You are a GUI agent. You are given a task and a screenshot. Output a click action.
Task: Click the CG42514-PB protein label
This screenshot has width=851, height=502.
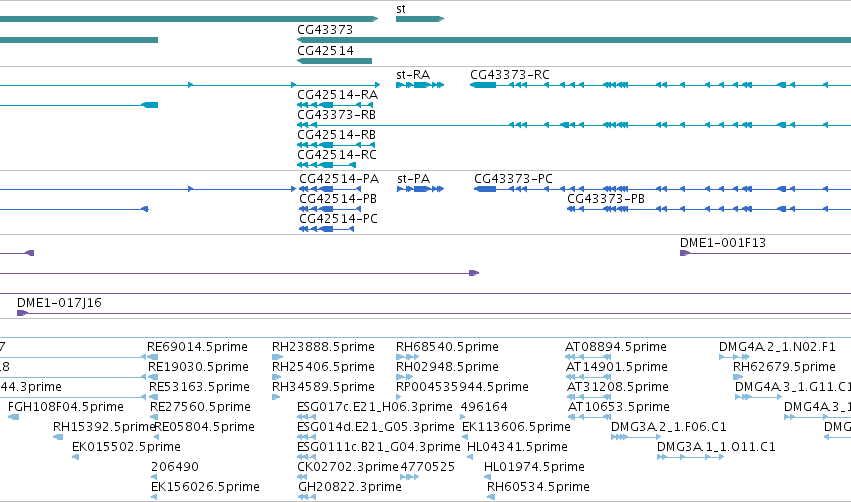338,199
